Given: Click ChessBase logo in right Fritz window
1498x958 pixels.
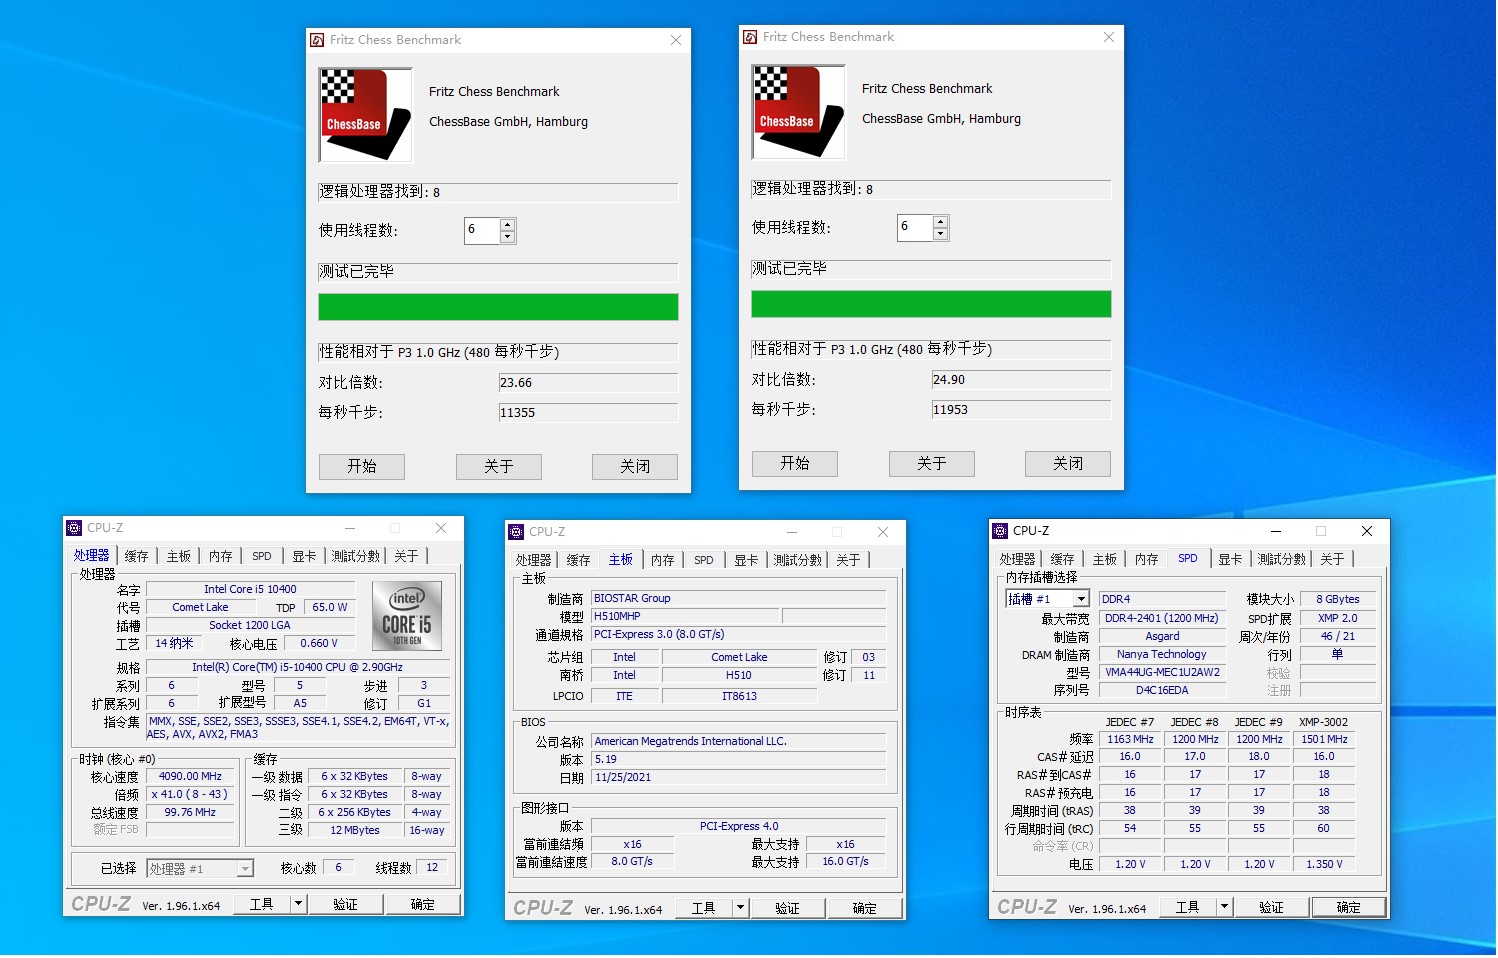Looking at the screenshot, I should [798, 112].
